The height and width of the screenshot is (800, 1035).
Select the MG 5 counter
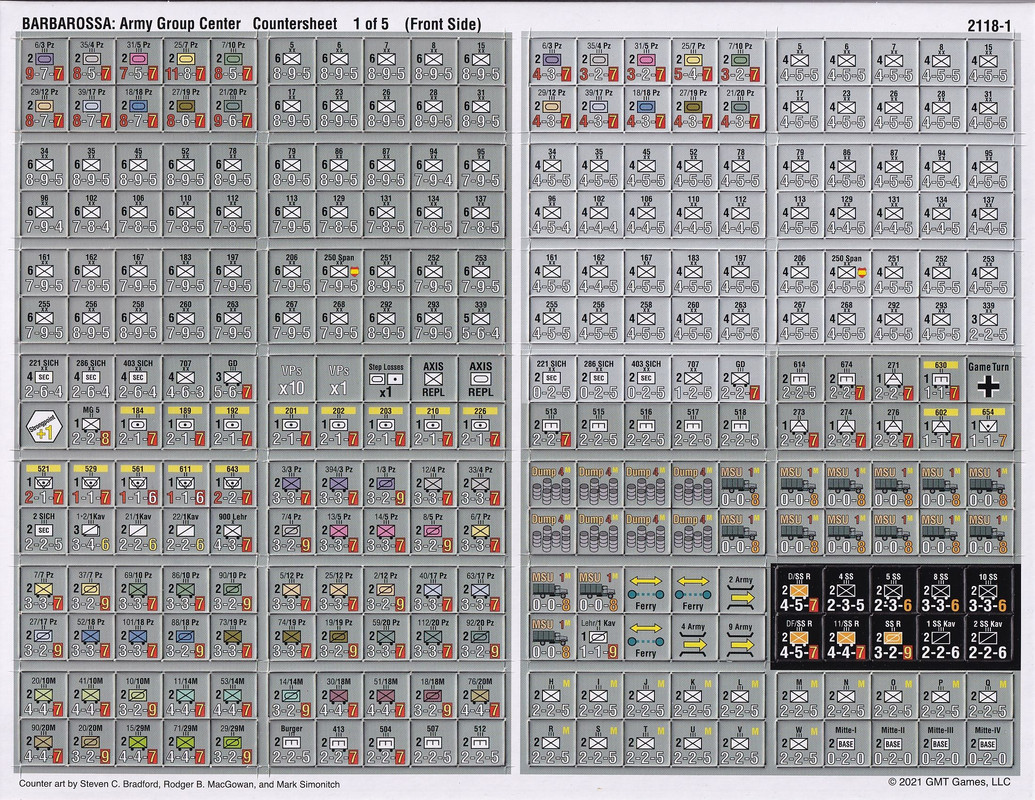click(91, 426)
